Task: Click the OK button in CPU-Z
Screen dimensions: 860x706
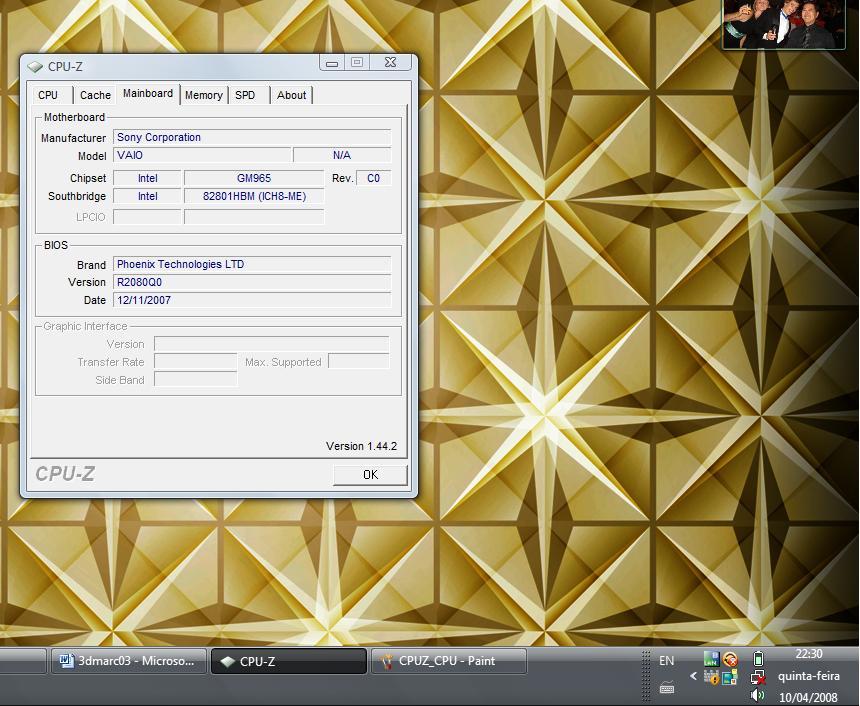Action: pos(370,475)
